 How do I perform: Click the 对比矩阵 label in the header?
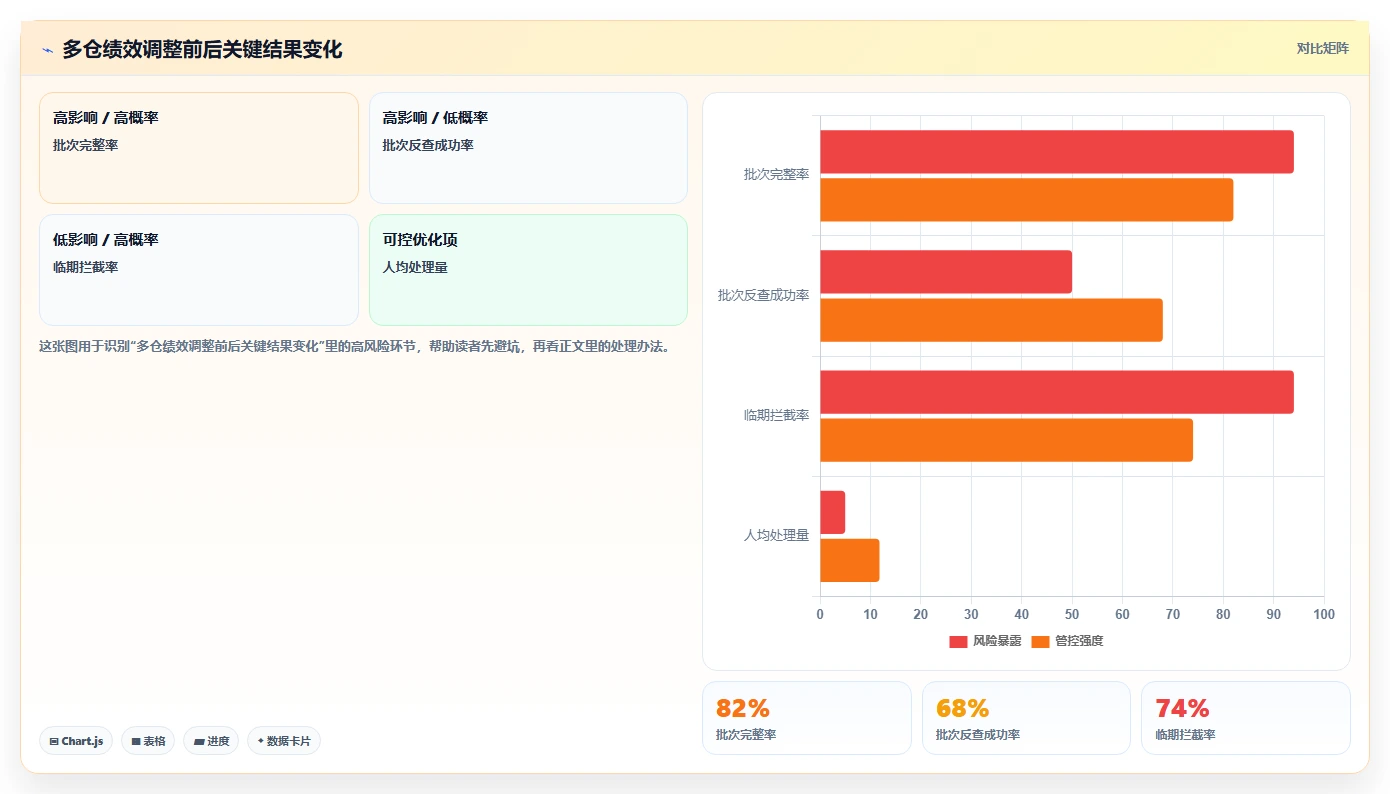[1322, 48]
